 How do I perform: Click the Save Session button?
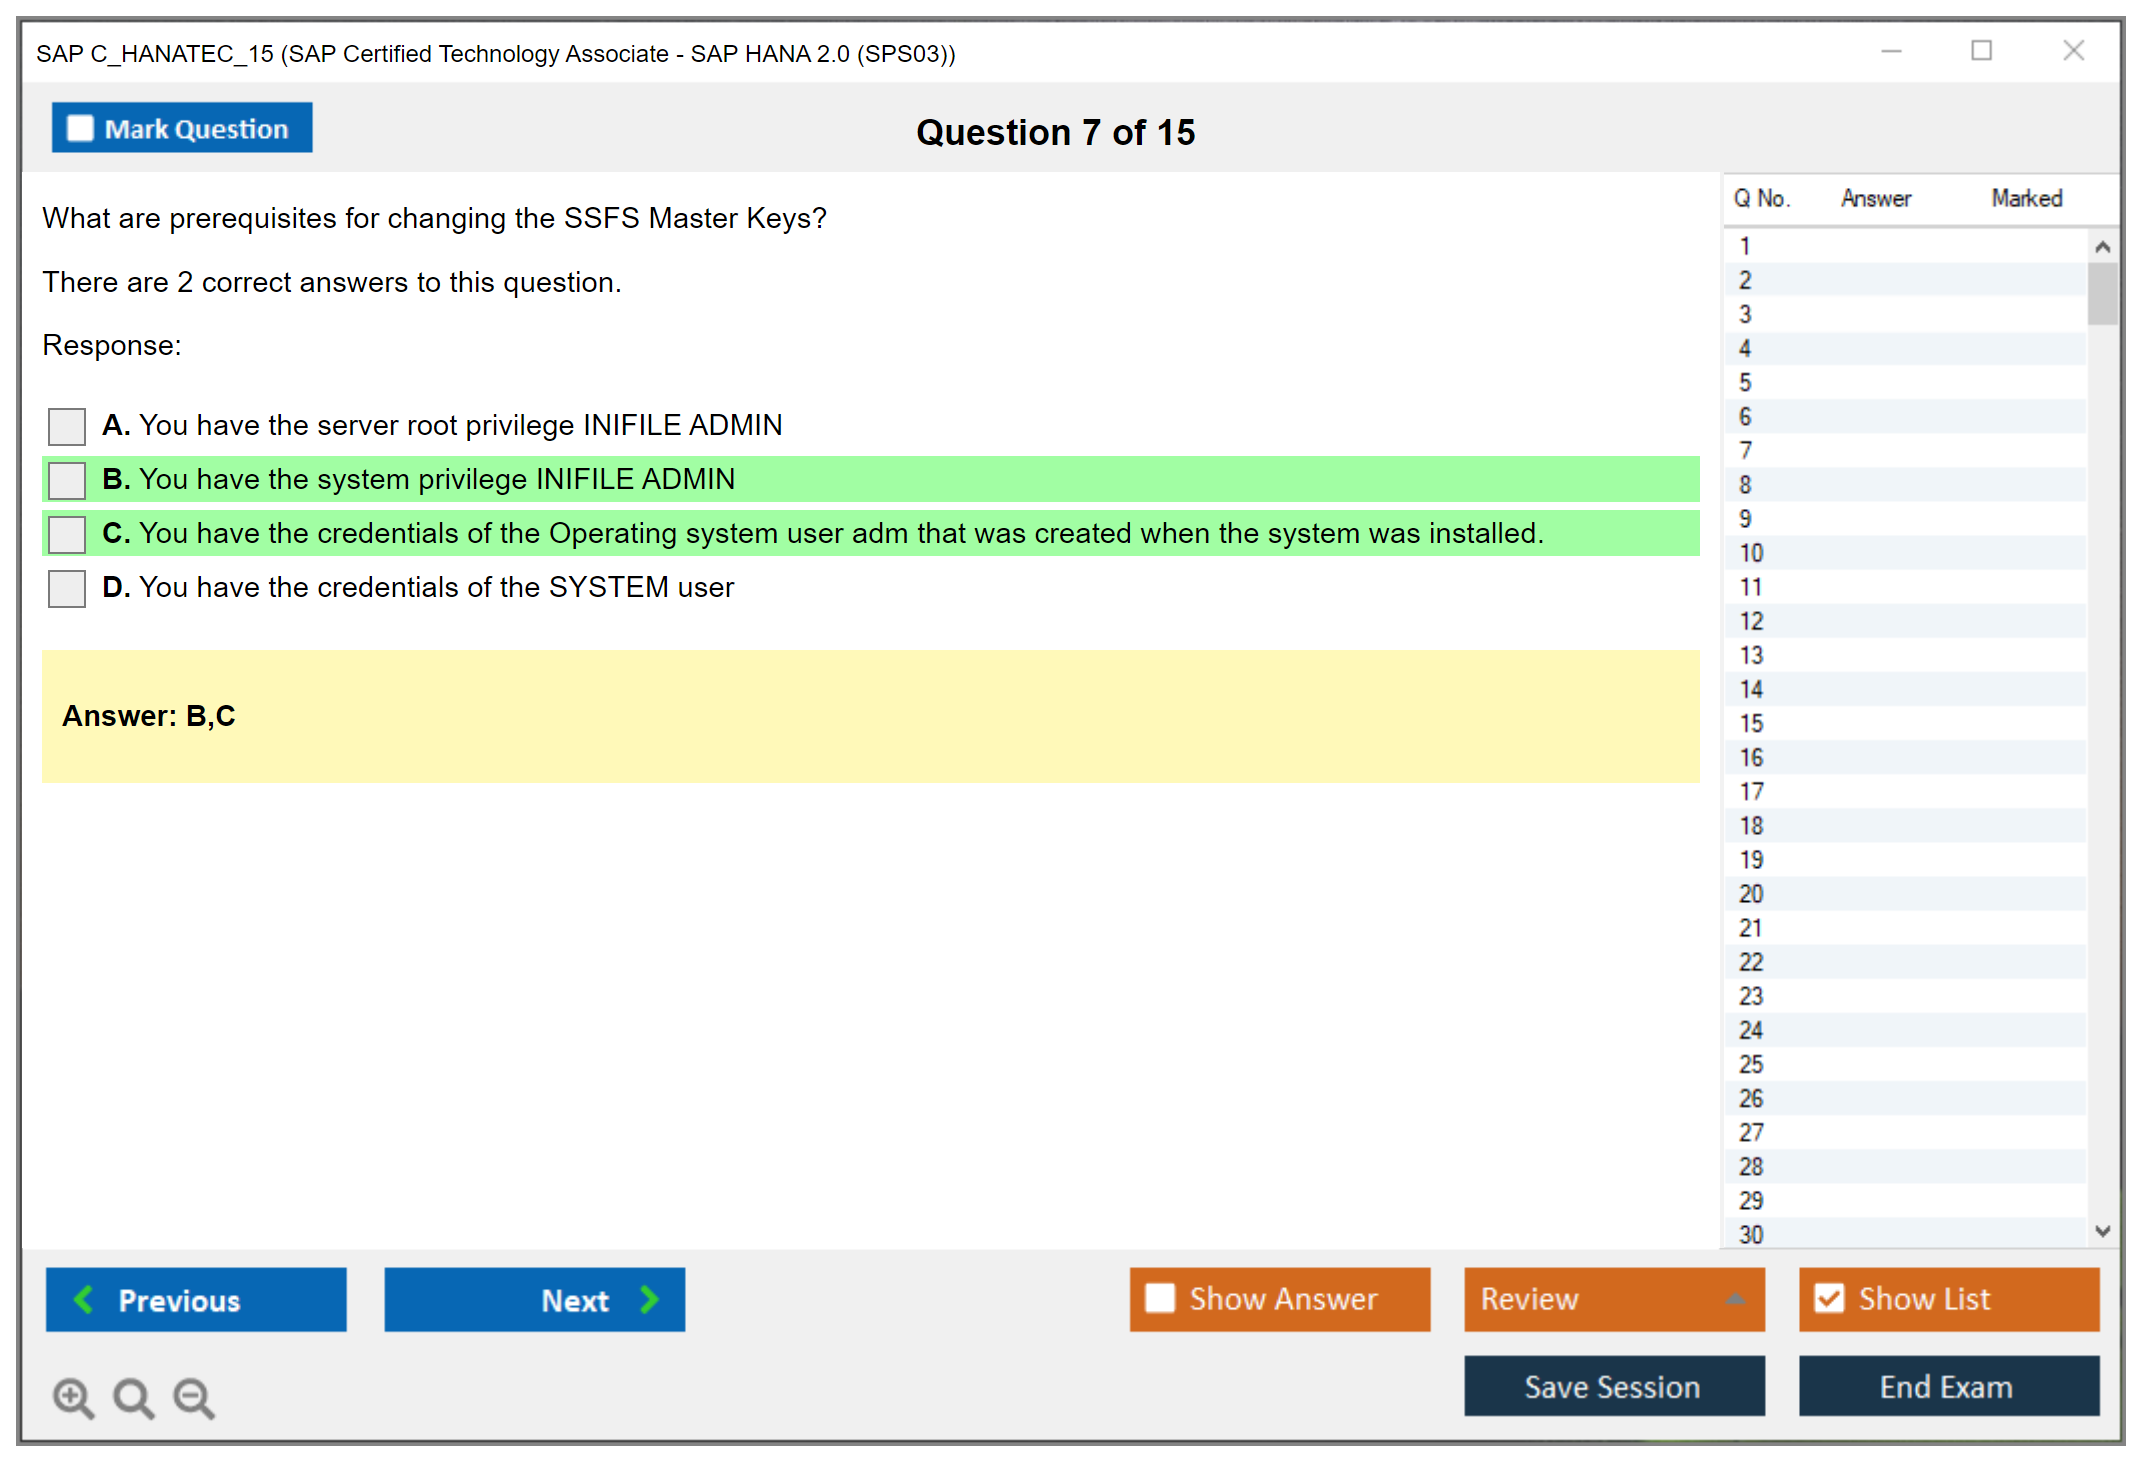[1613, 1386]
